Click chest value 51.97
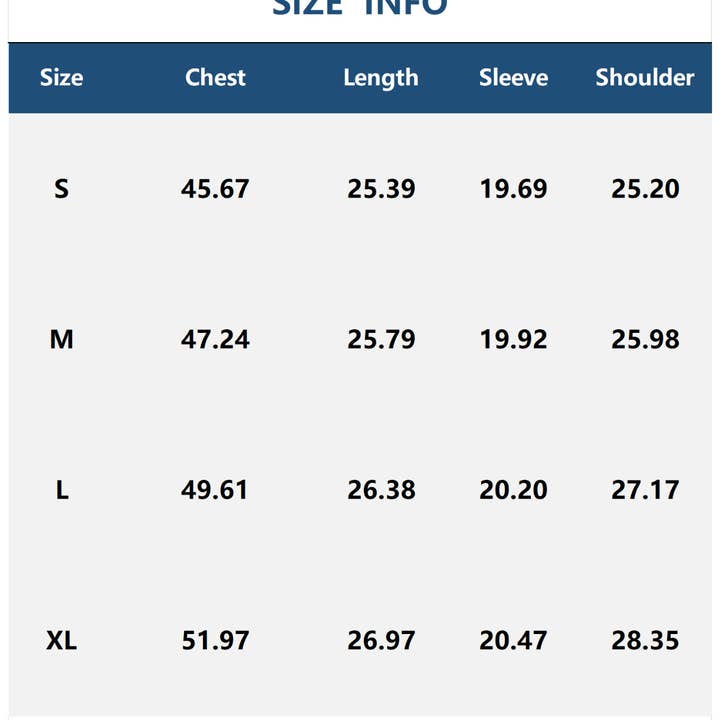 click(215, 640)
